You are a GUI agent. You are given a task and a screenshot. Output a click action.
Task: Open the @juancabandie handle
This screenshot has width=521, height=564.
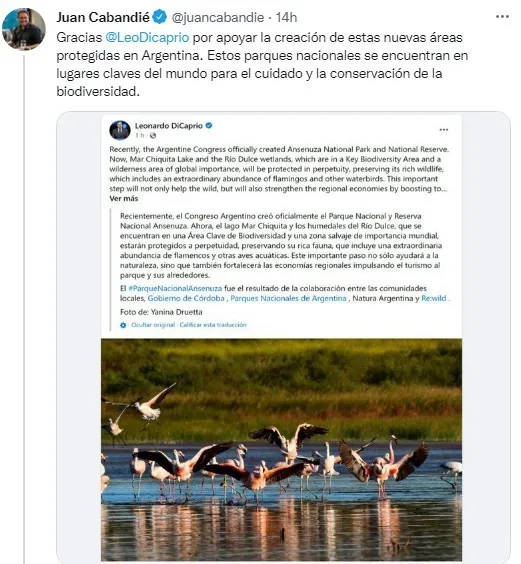218,17
